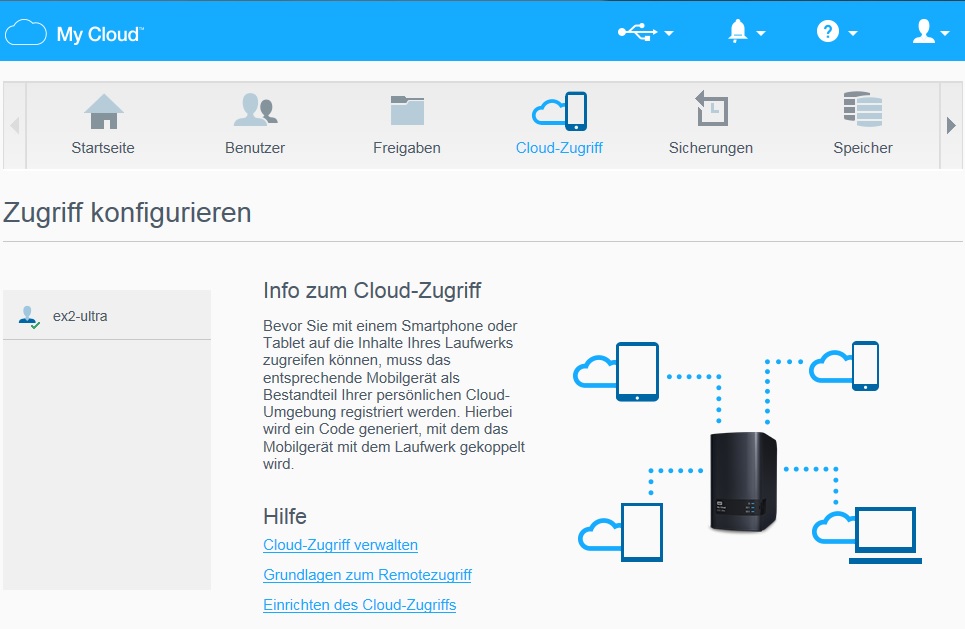Screen dimensions: 965x629
Task: Select the Cloud-Zugriff cloud phone icon
Action: point(559,111)
